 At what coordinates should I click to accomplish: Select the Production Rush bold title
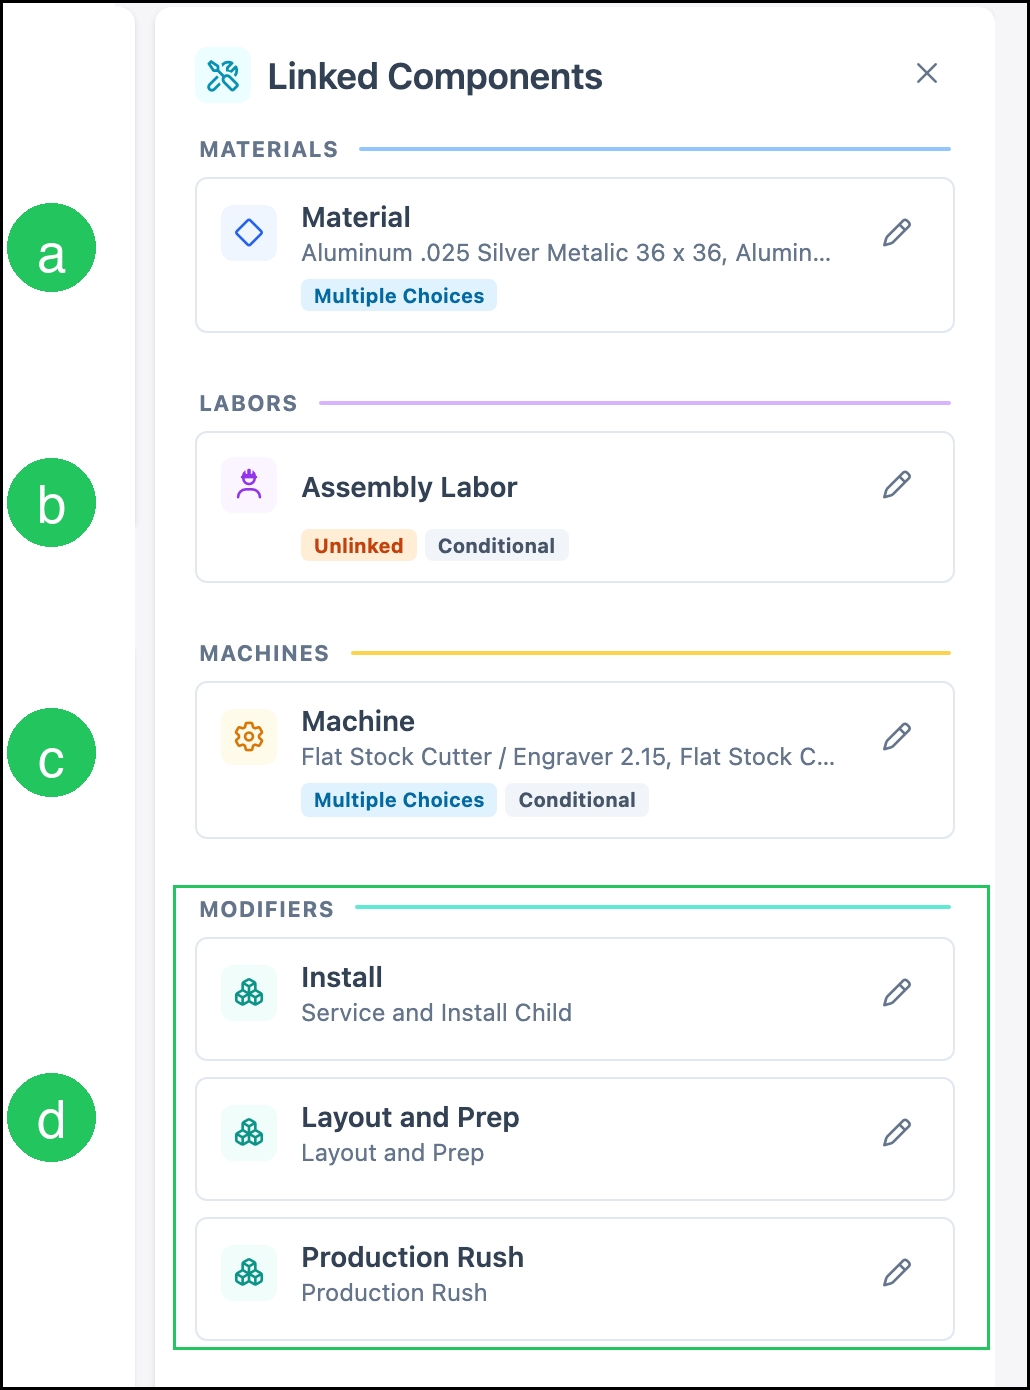pyautogui.click(x=413, y=1257)
